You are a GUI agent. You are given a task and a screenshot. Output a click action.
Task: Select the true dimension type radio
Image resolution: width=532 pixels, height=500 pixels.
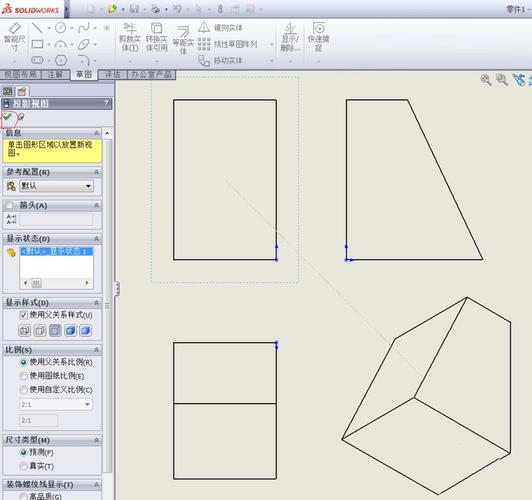tap(23, 466)
